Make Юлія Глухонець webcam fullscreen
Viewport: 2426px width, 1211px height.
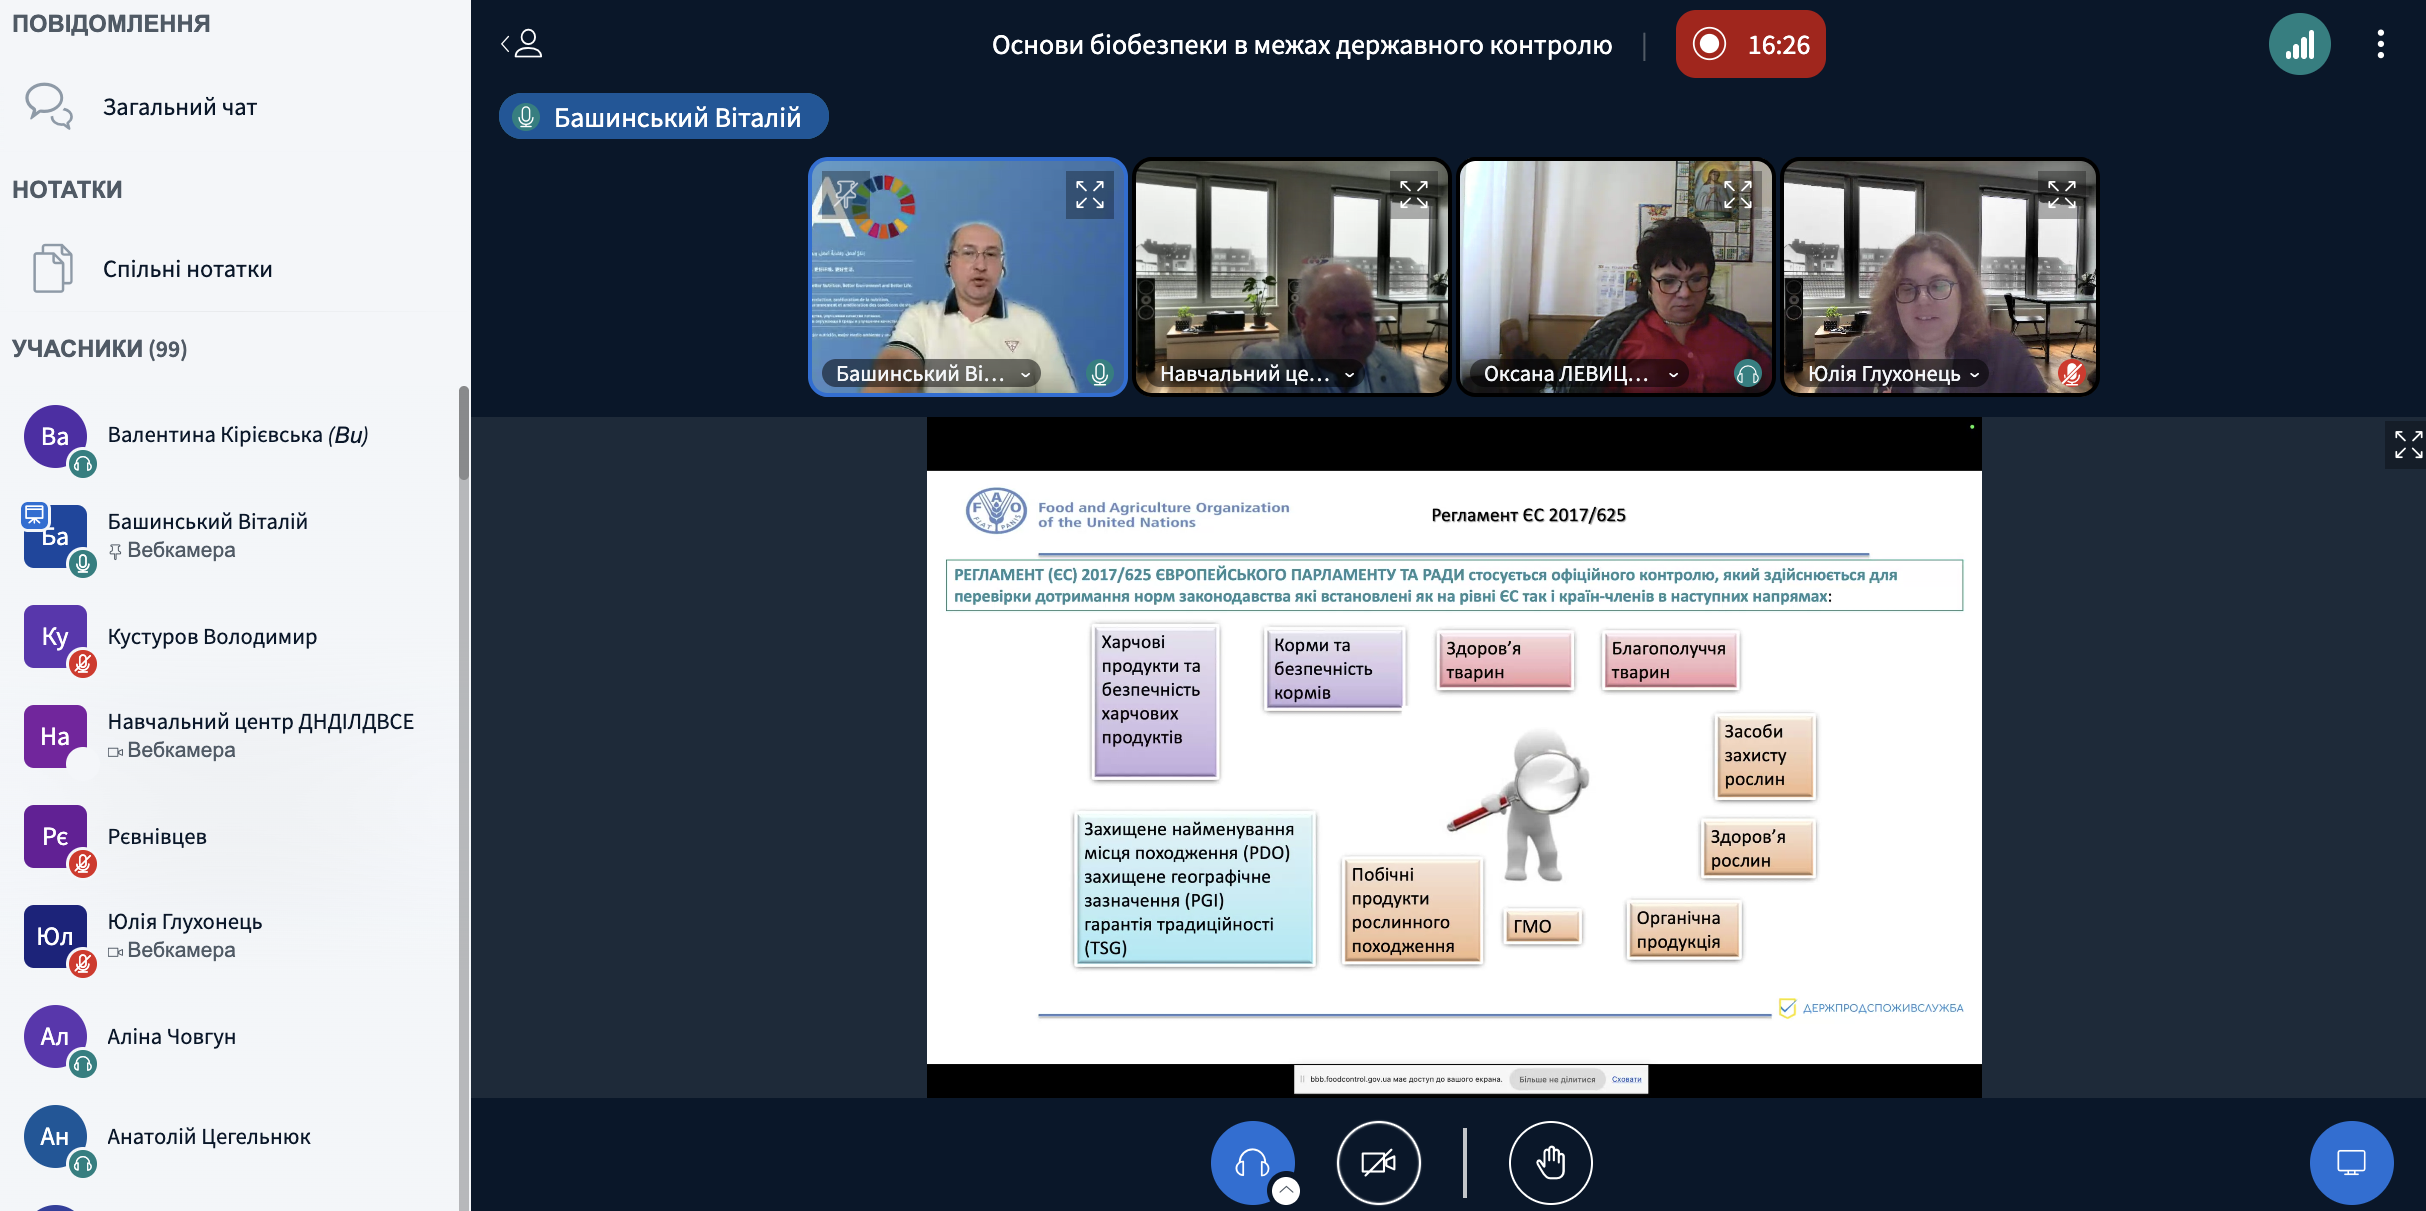(x=2061, y=194)
